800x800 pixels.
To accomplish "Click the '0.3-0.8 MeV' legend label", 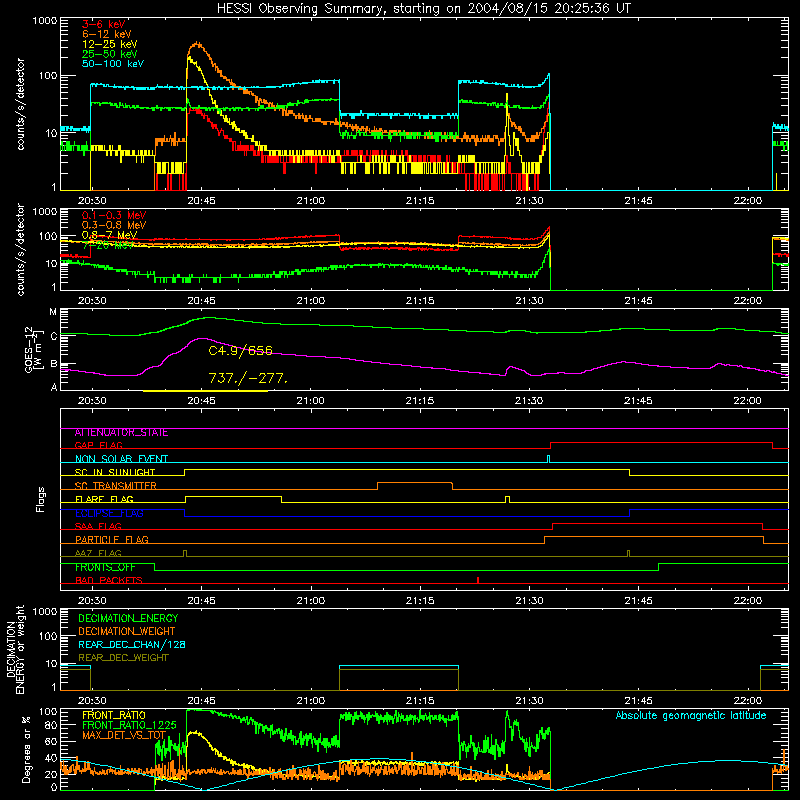I will point(114,225).
